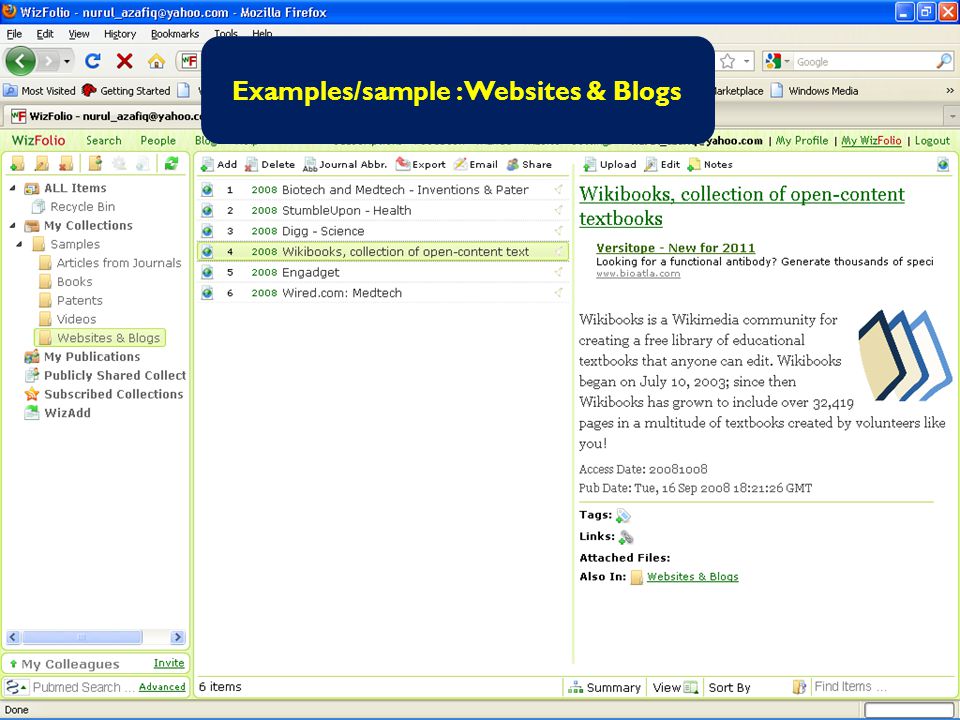Click the Upload button in detail pane
The width and height of the screenshot is (960, 720).
coord(610,164)
